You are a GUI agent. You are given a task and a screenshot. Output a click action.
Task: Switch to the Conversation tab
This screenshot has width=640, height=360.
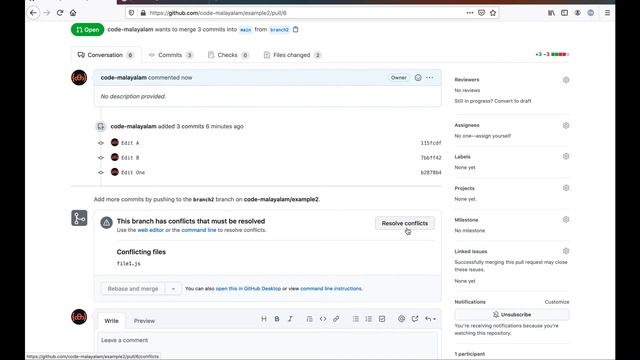pyautogui.click(x=106, y=55)
